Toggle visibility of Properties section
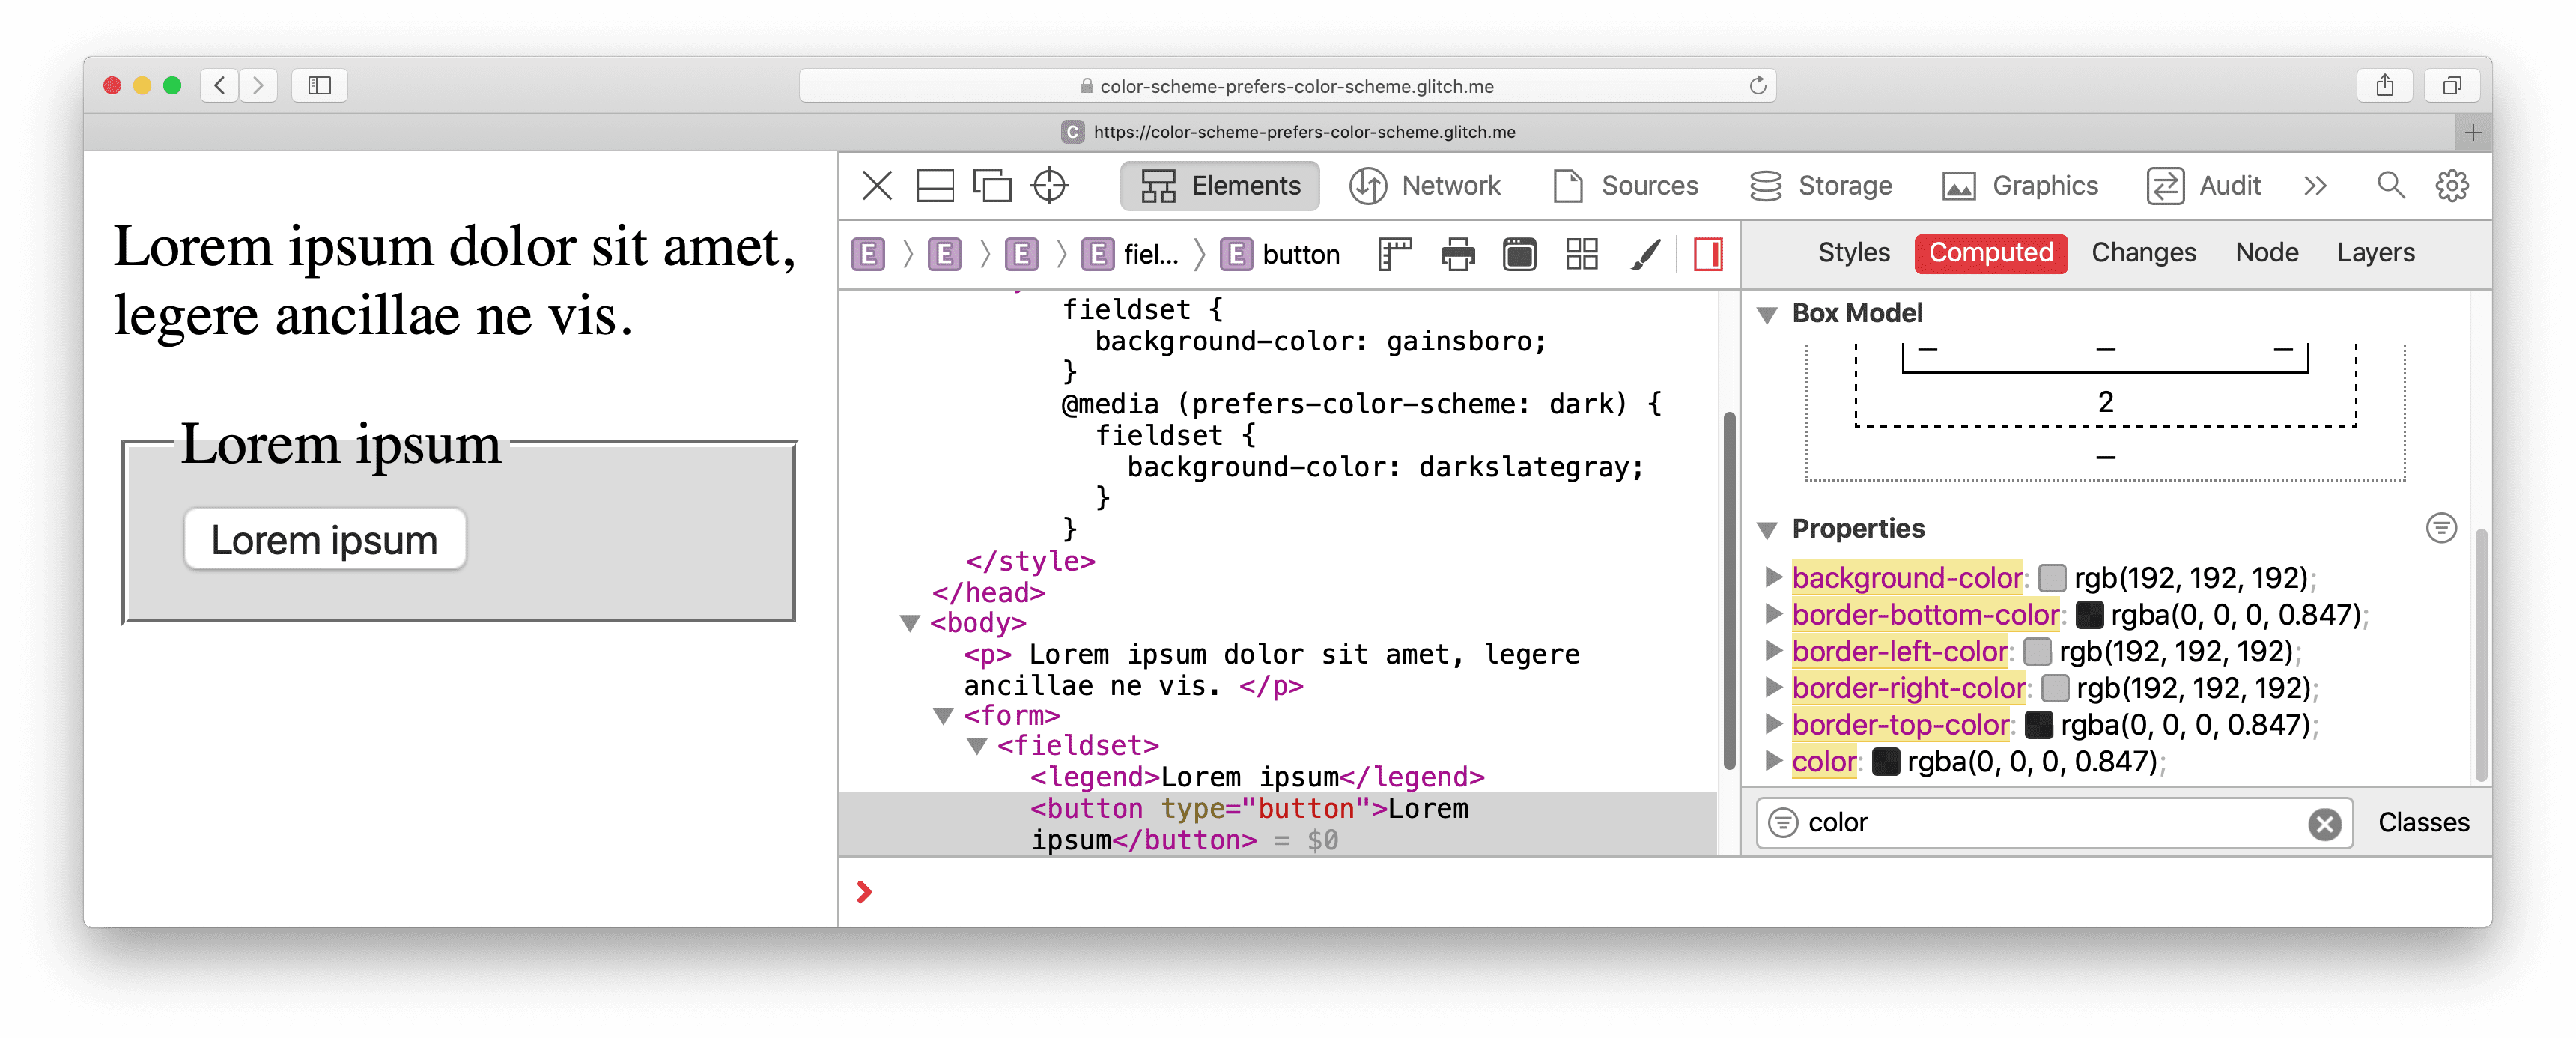The height and width of the screenshot is (1038, 2576). 1772,529
